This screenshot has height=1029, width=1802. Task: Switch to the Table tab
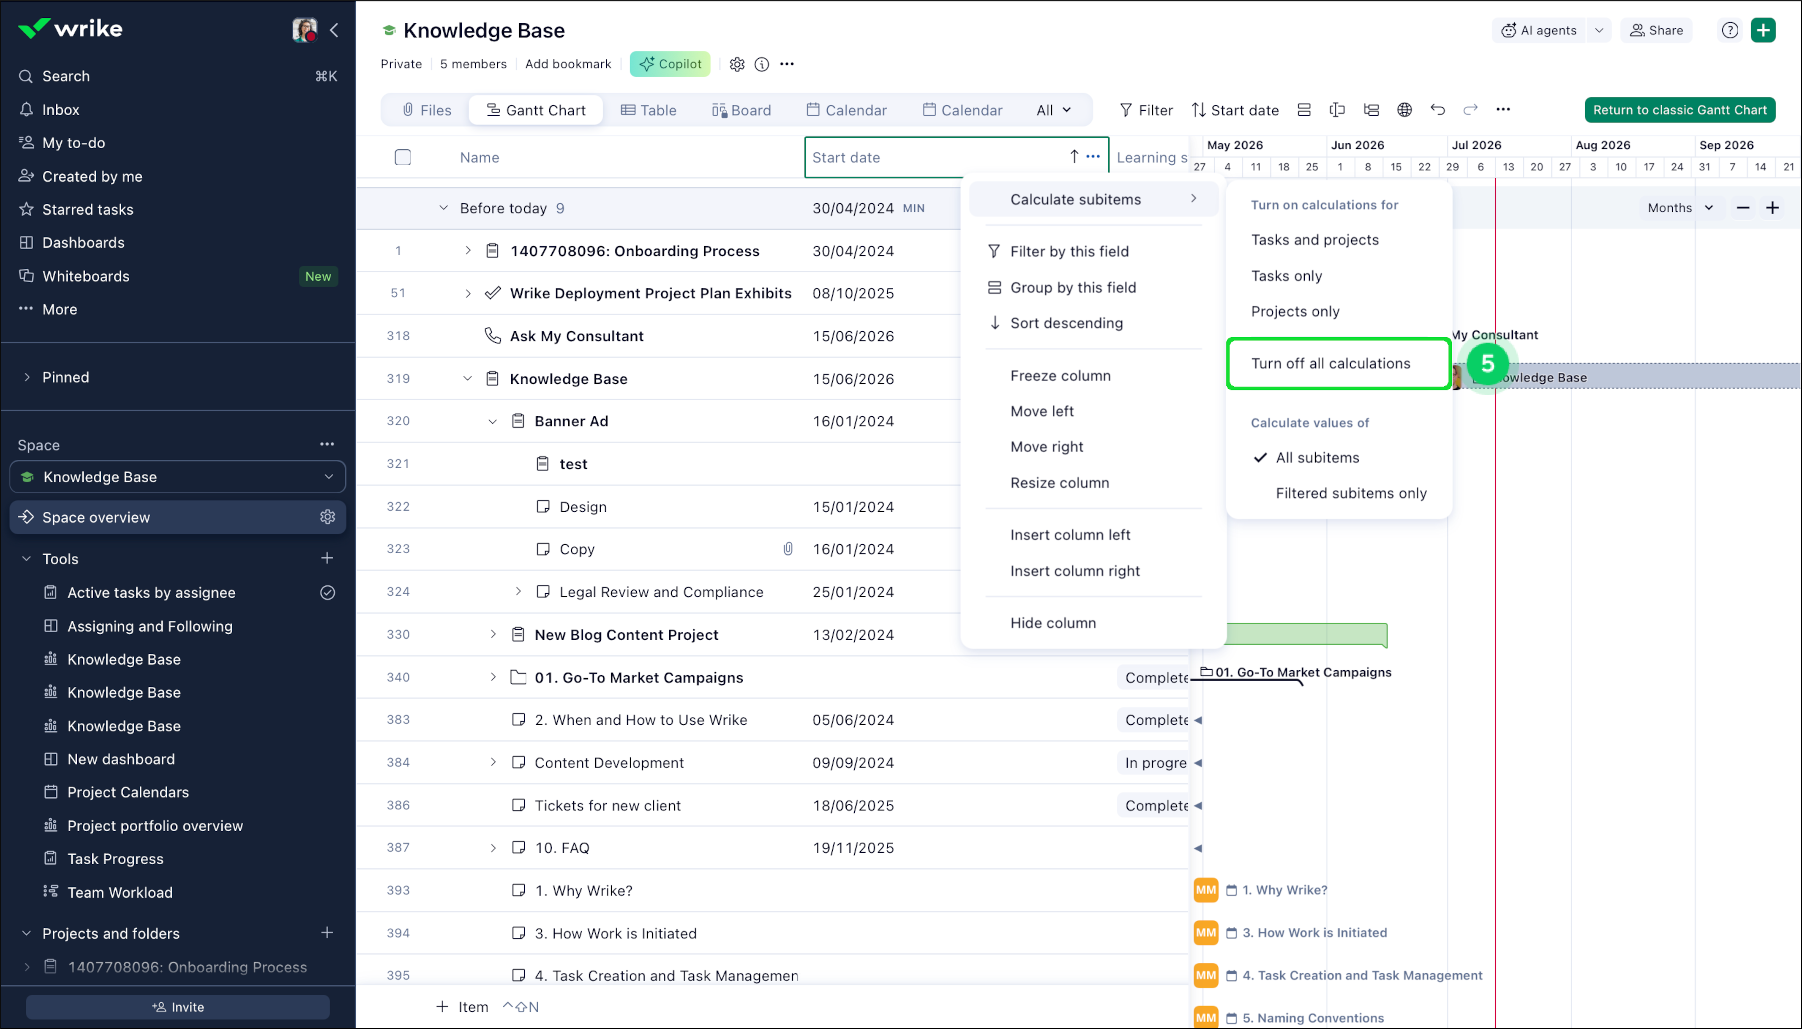pyautogui.click(x=648, y=110)
